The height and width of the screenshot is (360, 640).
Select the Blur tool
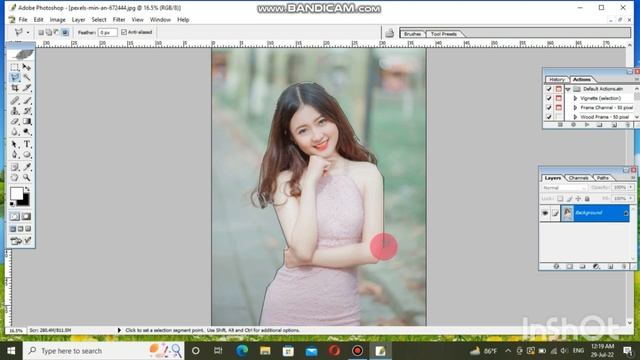[x=15, y=132]
